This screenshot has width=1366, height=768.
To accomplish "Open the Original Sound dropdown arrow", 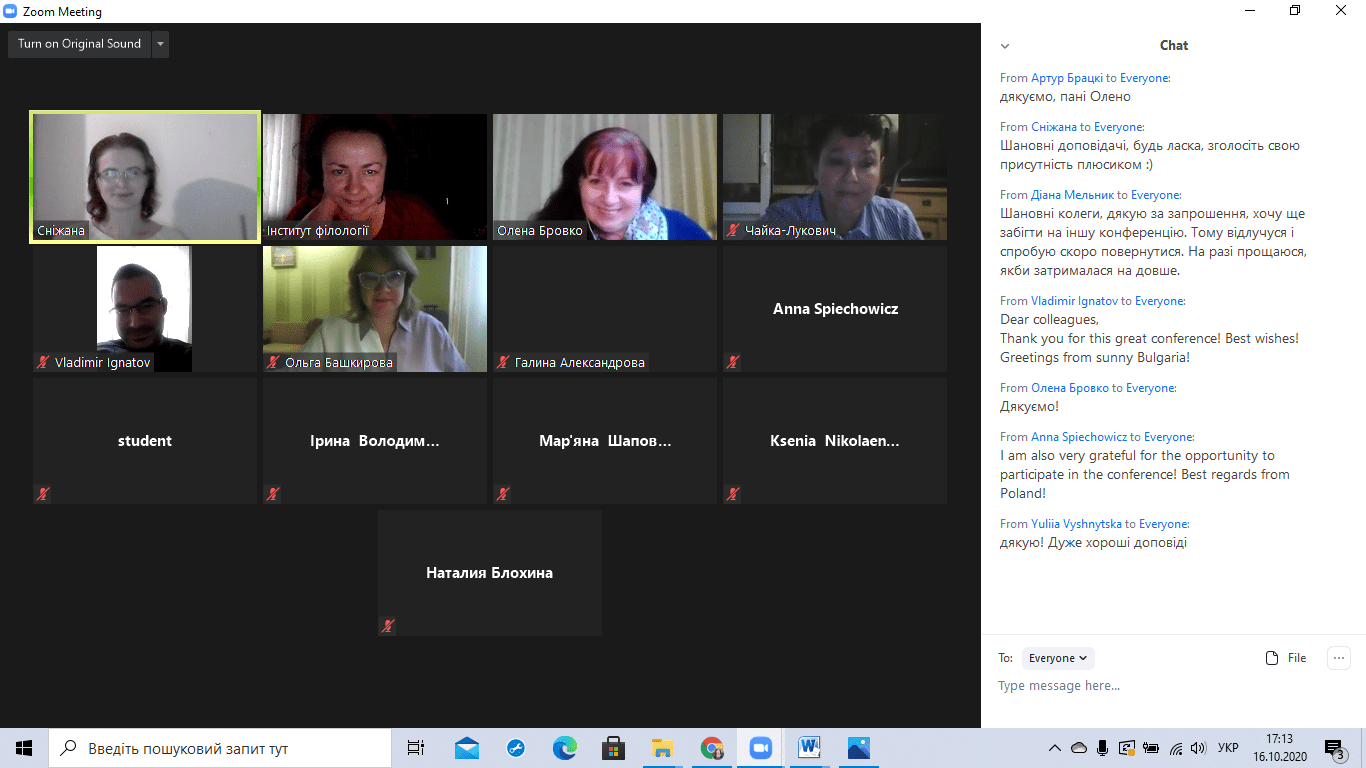I will (x=160, y=44).
